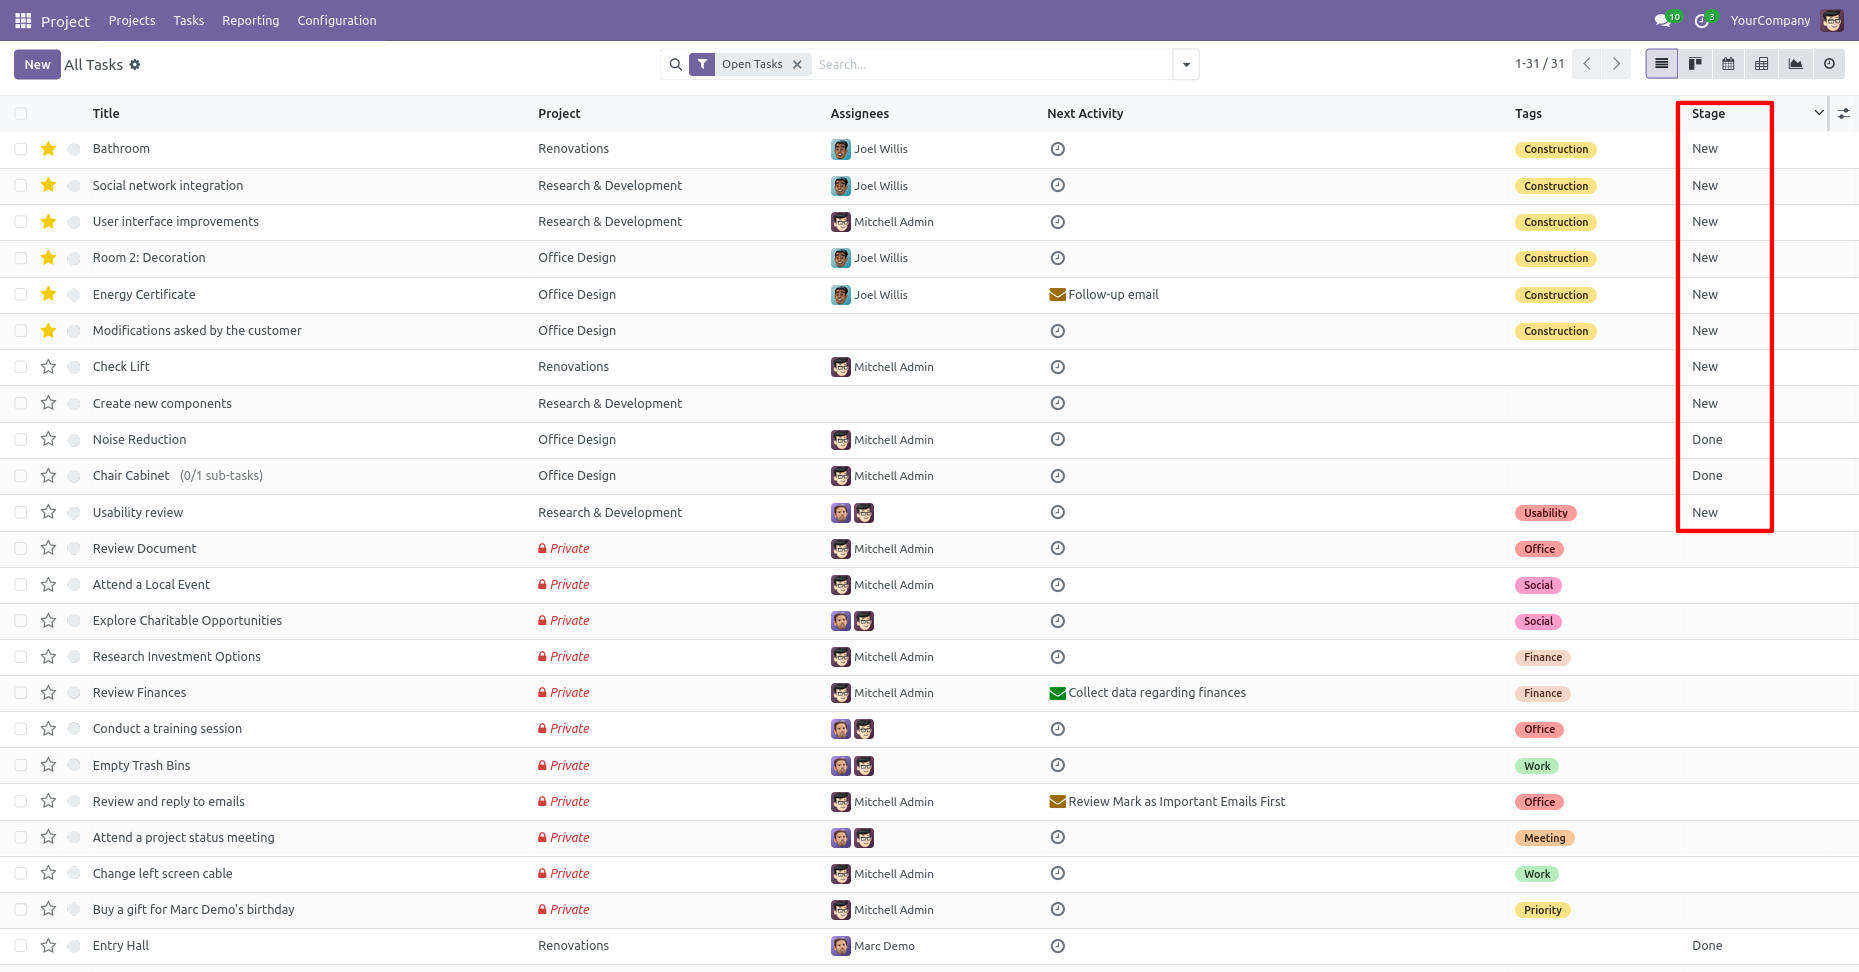Screen dimensions: 1859x972
Task: Expand the Stage column dropdown chevron
Action: coord(1819,113)
